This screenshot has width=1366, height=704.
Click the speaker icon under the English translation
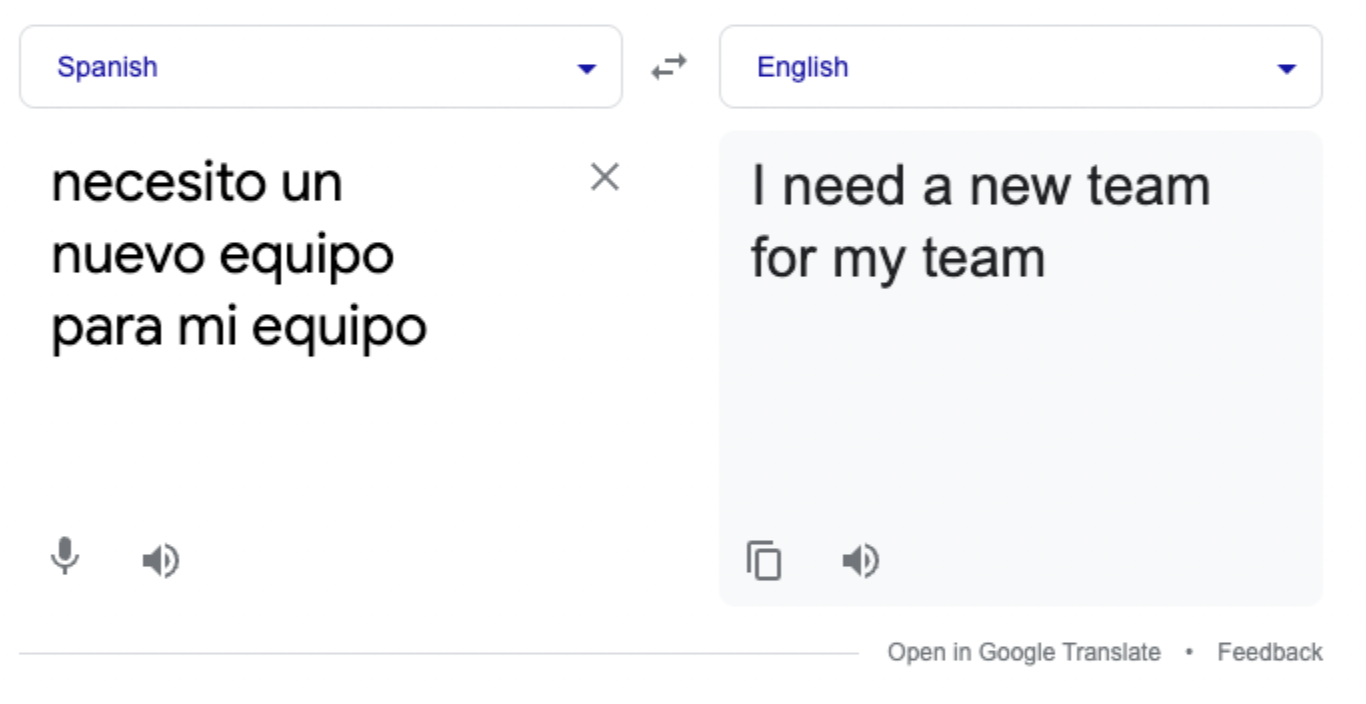(x=858, y=560)
